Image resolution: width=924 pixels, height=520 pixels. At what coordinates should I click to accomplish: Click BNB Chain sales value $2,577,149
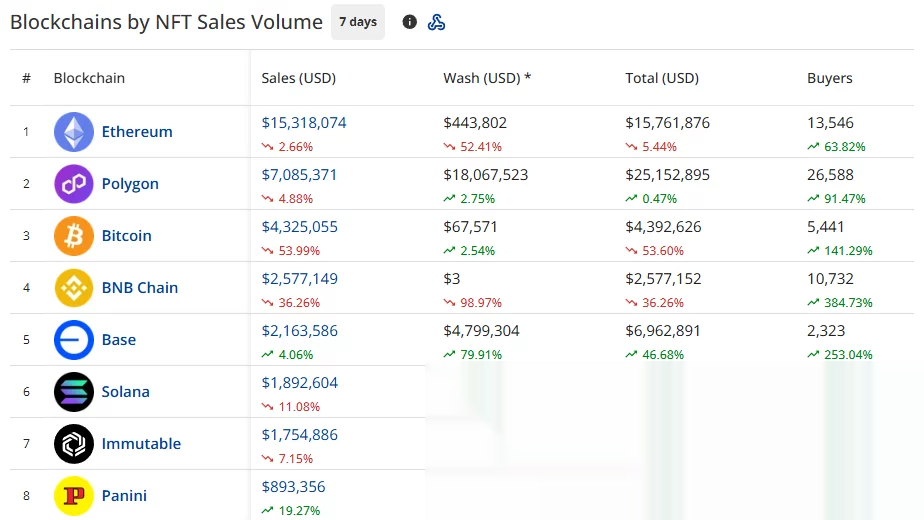tap(299, 278)
